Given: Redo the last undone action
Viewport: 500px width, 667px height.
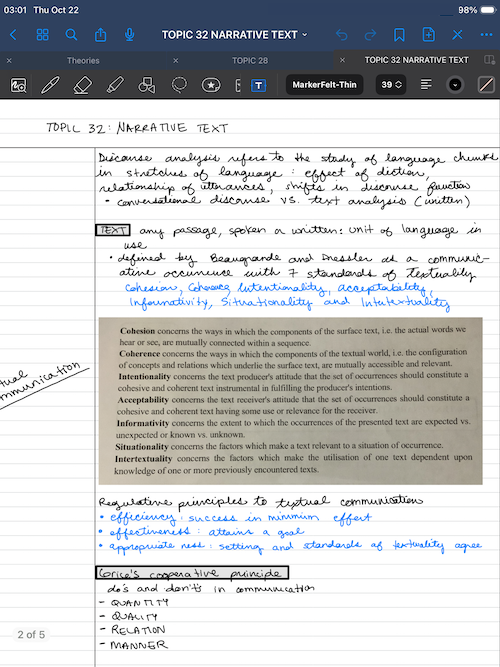Looking at the screenshot, I should tap(370, 34).
